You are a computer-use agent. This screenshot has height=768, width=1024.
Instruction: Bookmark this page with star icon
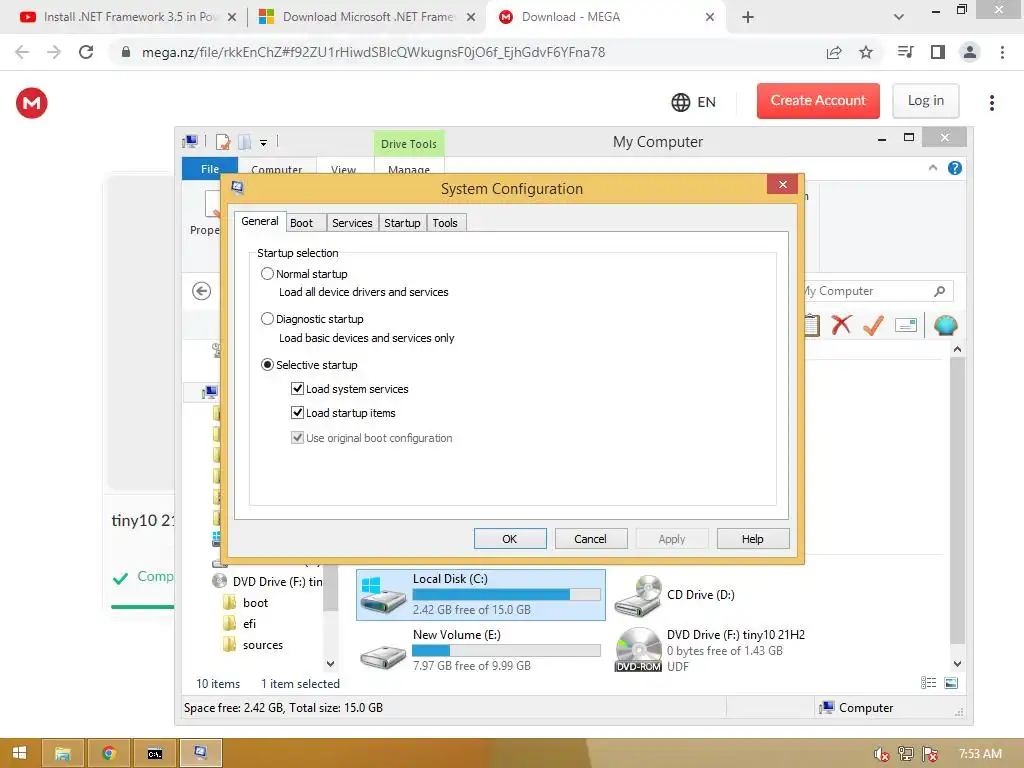coord(866,52)
